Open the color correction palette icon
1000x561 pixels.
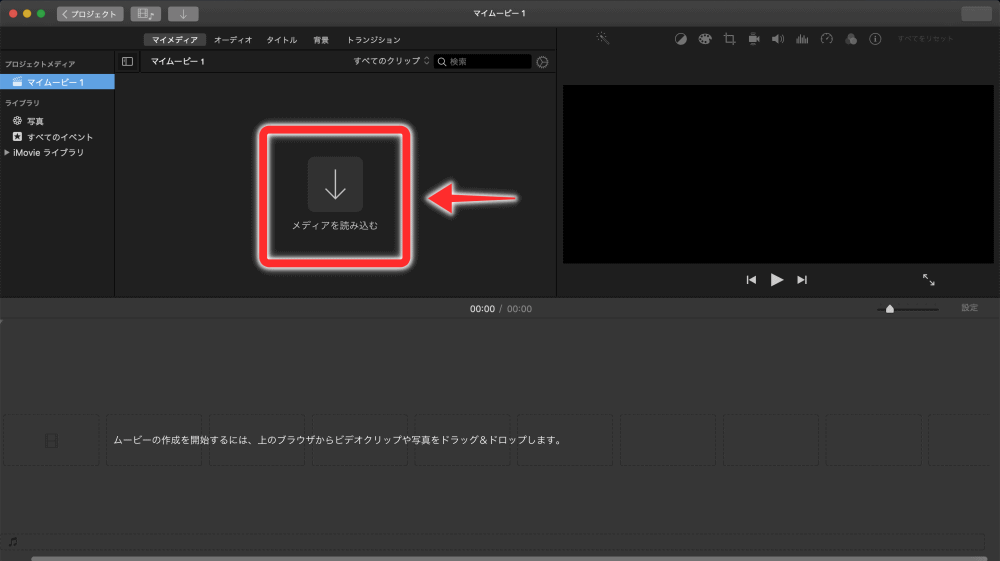click(705, 39)
